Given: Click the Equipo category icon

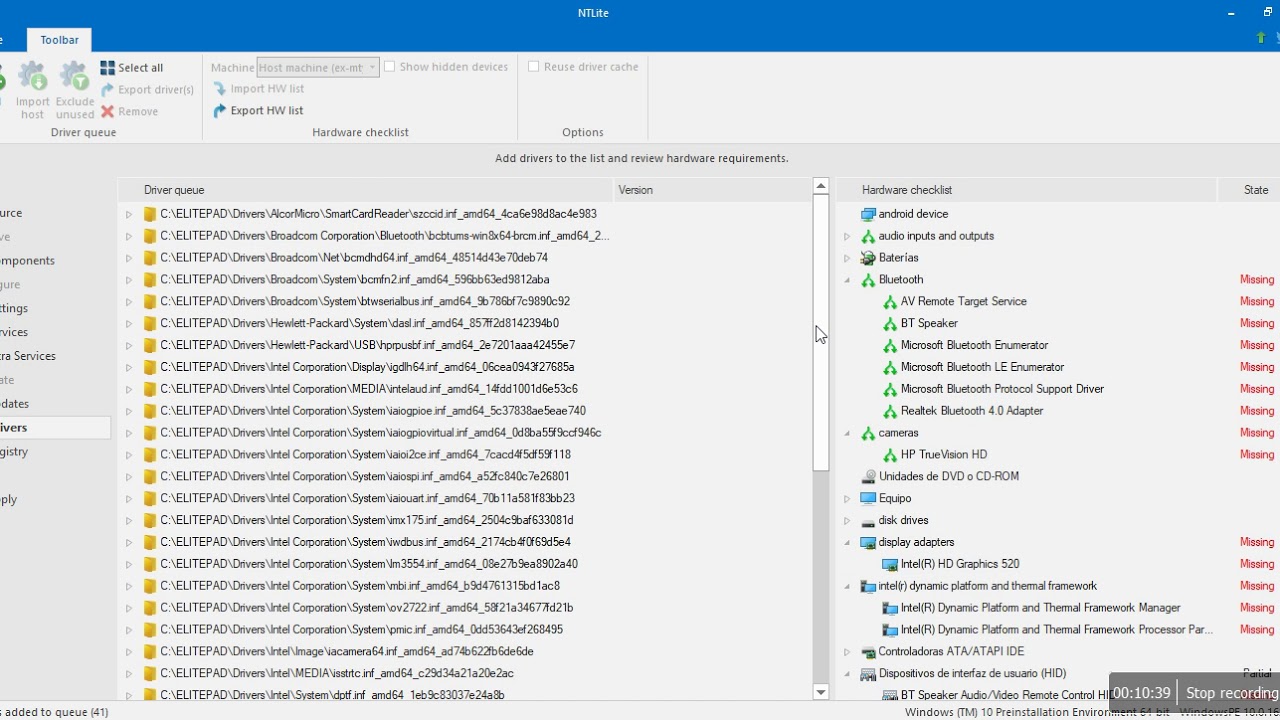Looking at the screenshot, I should tap(868, 498).
